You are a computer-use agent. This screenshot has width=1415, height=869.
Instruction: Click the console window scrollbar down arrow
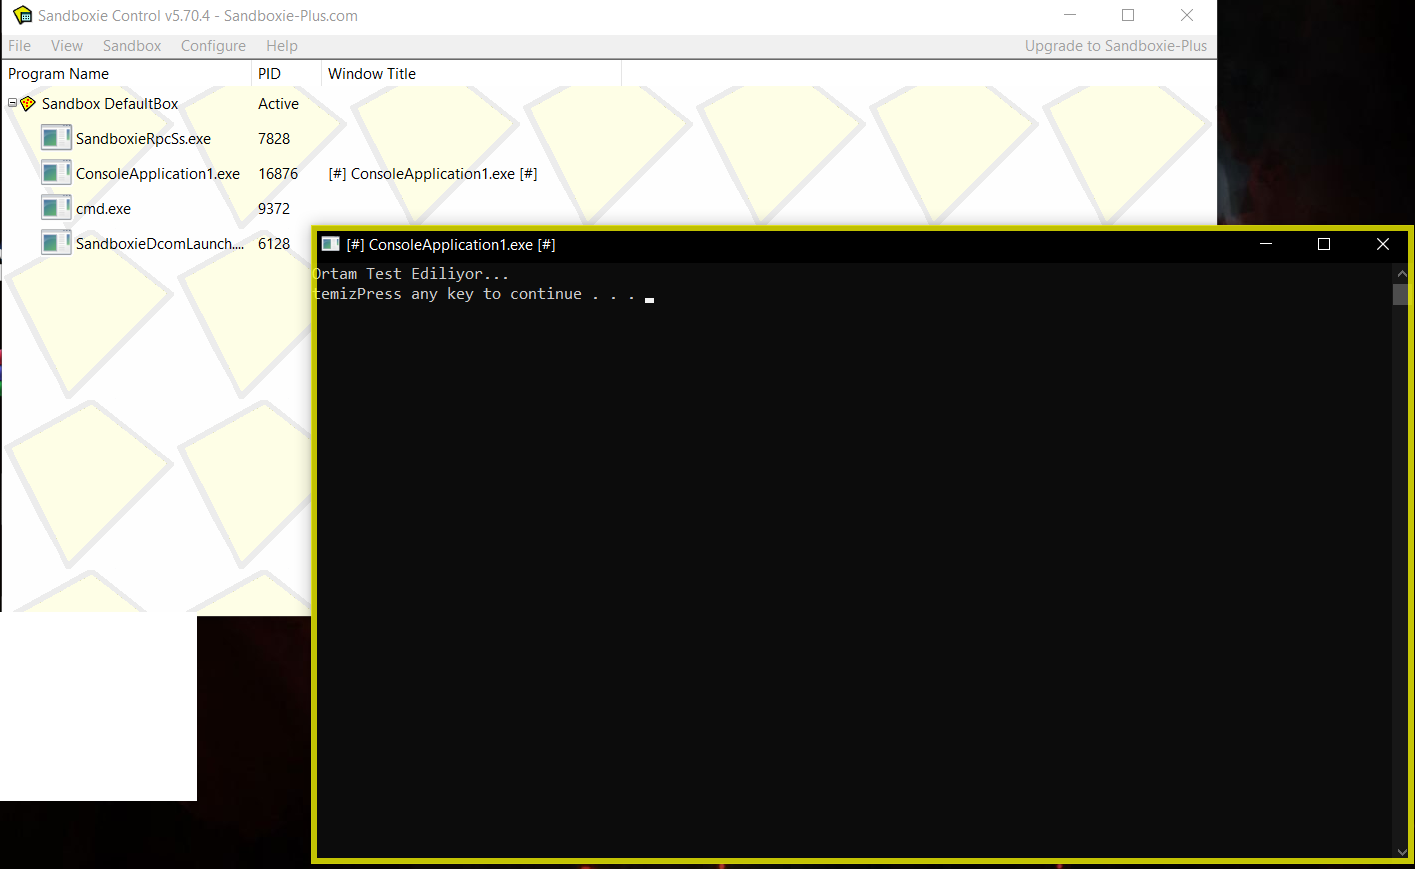pyautogui.click(x=1401, y=852)
